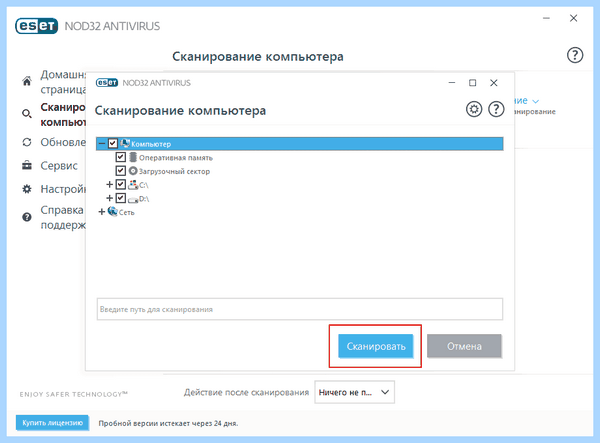The image size is (600, 443).
Task: Uncheck the C:\ drive checkbox
Action: tap(121, 184)
